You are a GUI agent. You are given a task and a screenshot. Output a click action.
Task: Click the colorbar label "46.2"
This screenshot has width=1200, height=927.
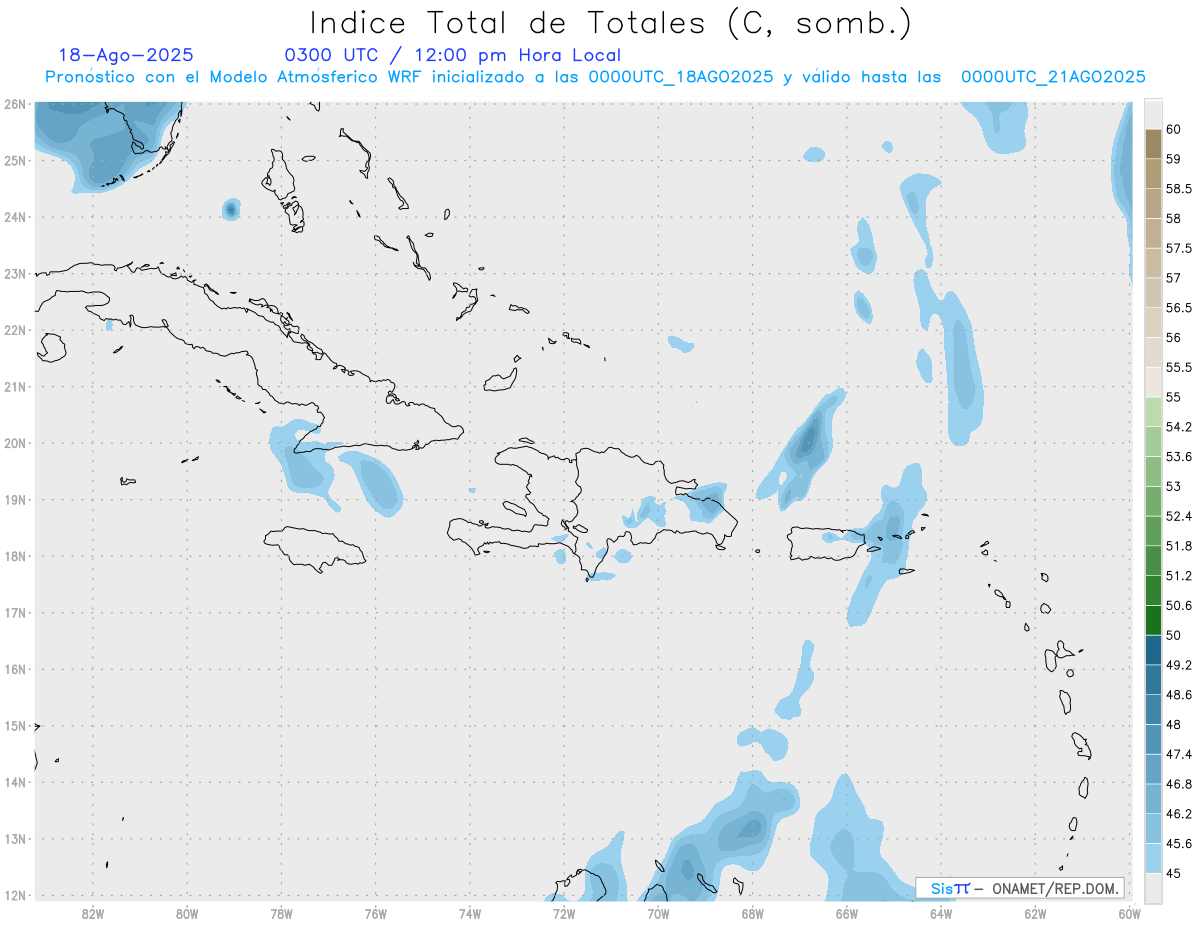pos(1179,813)
